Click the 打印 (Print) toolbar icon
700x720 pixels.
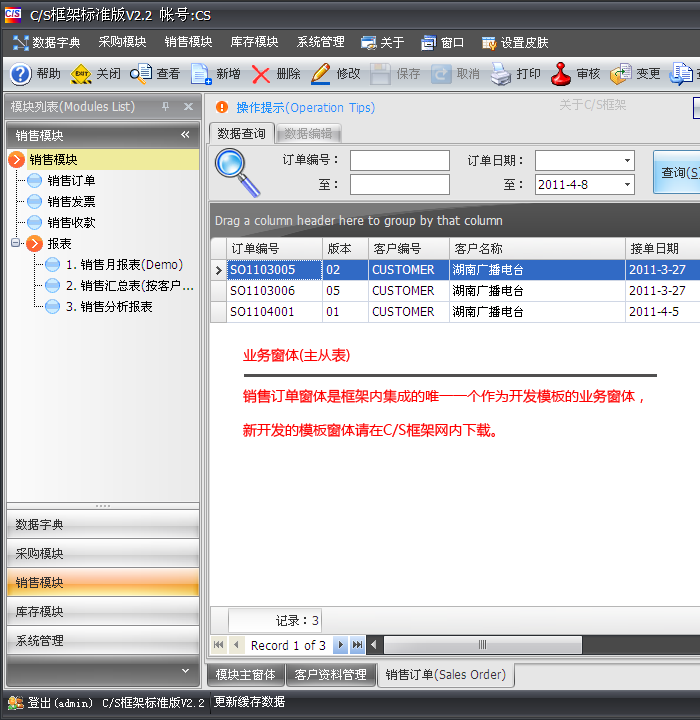[501, 74]
